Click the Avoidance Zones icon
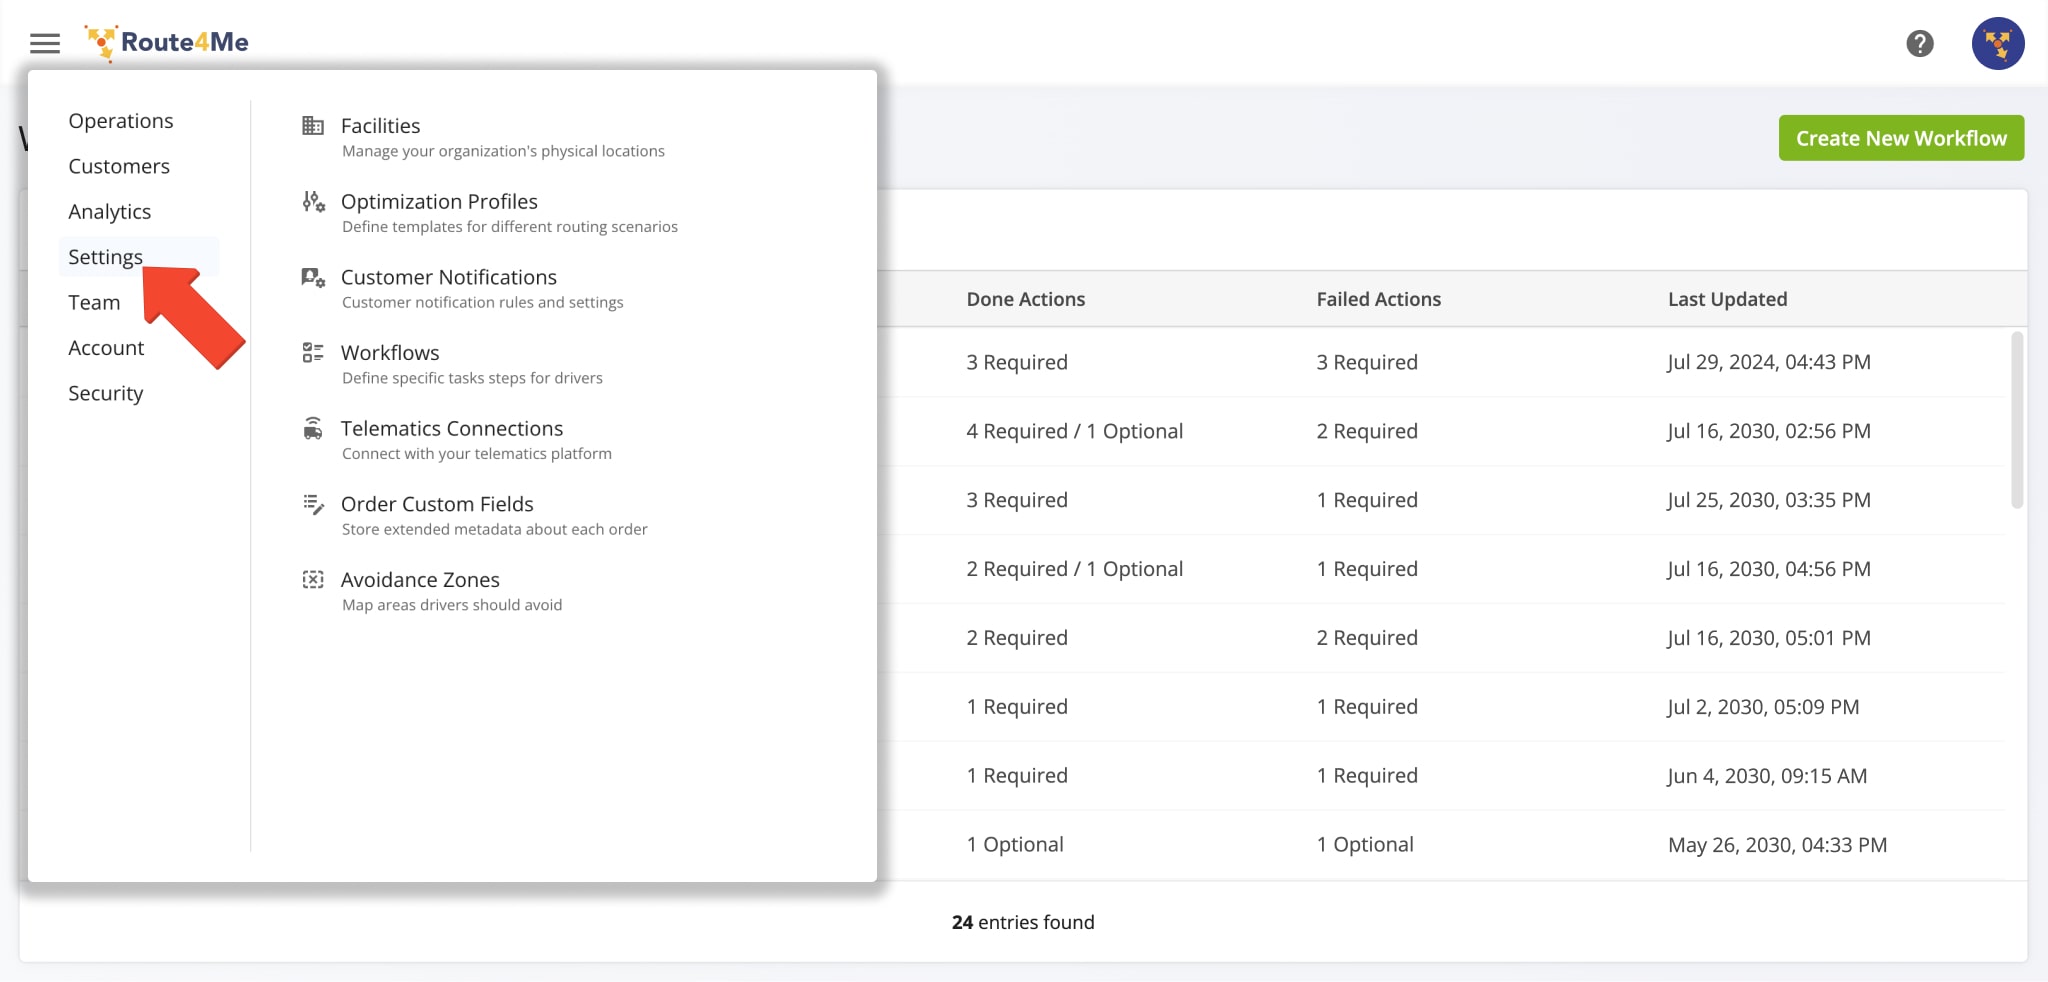 (313, 579)
